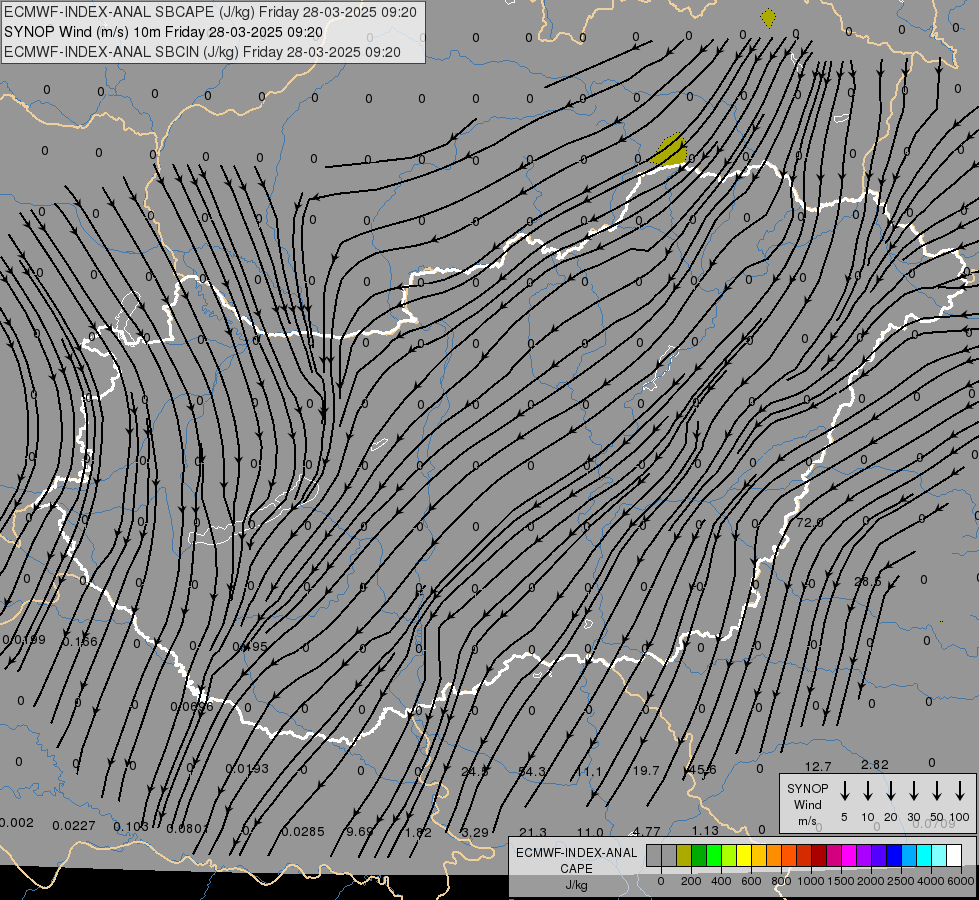979x900 pixels.
Task: Click the 'SYNOP' label in wind legend
Action: pyautogui.click(x=807, y=788)
